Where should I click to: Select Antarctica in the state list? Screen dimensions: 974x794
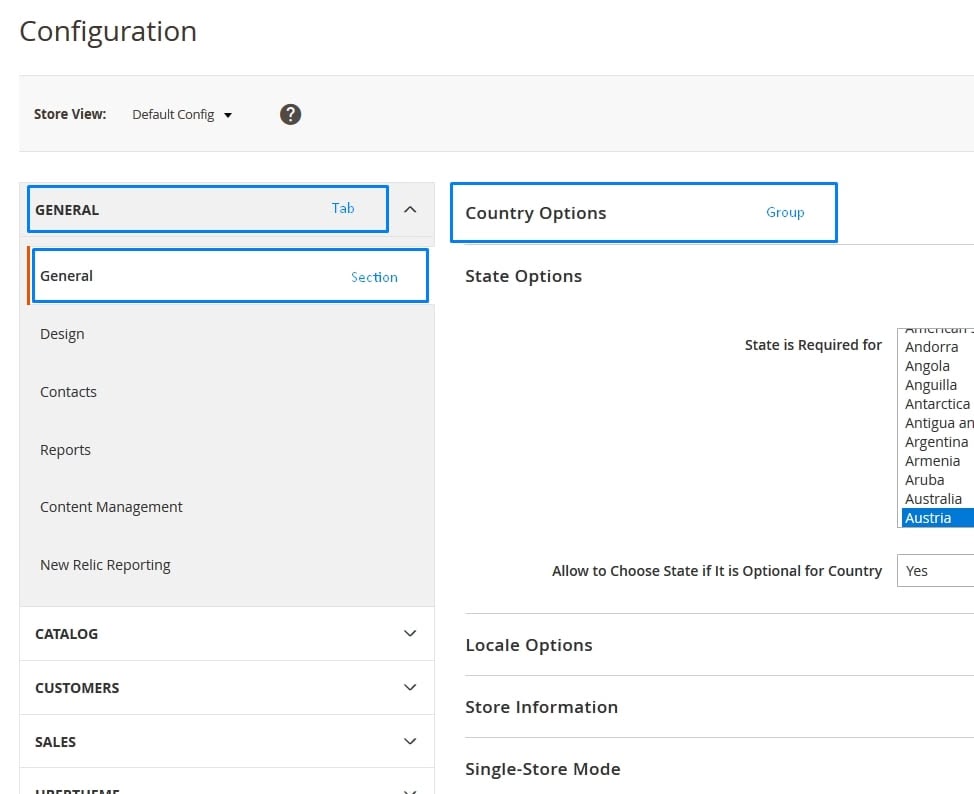pos(938,404)
